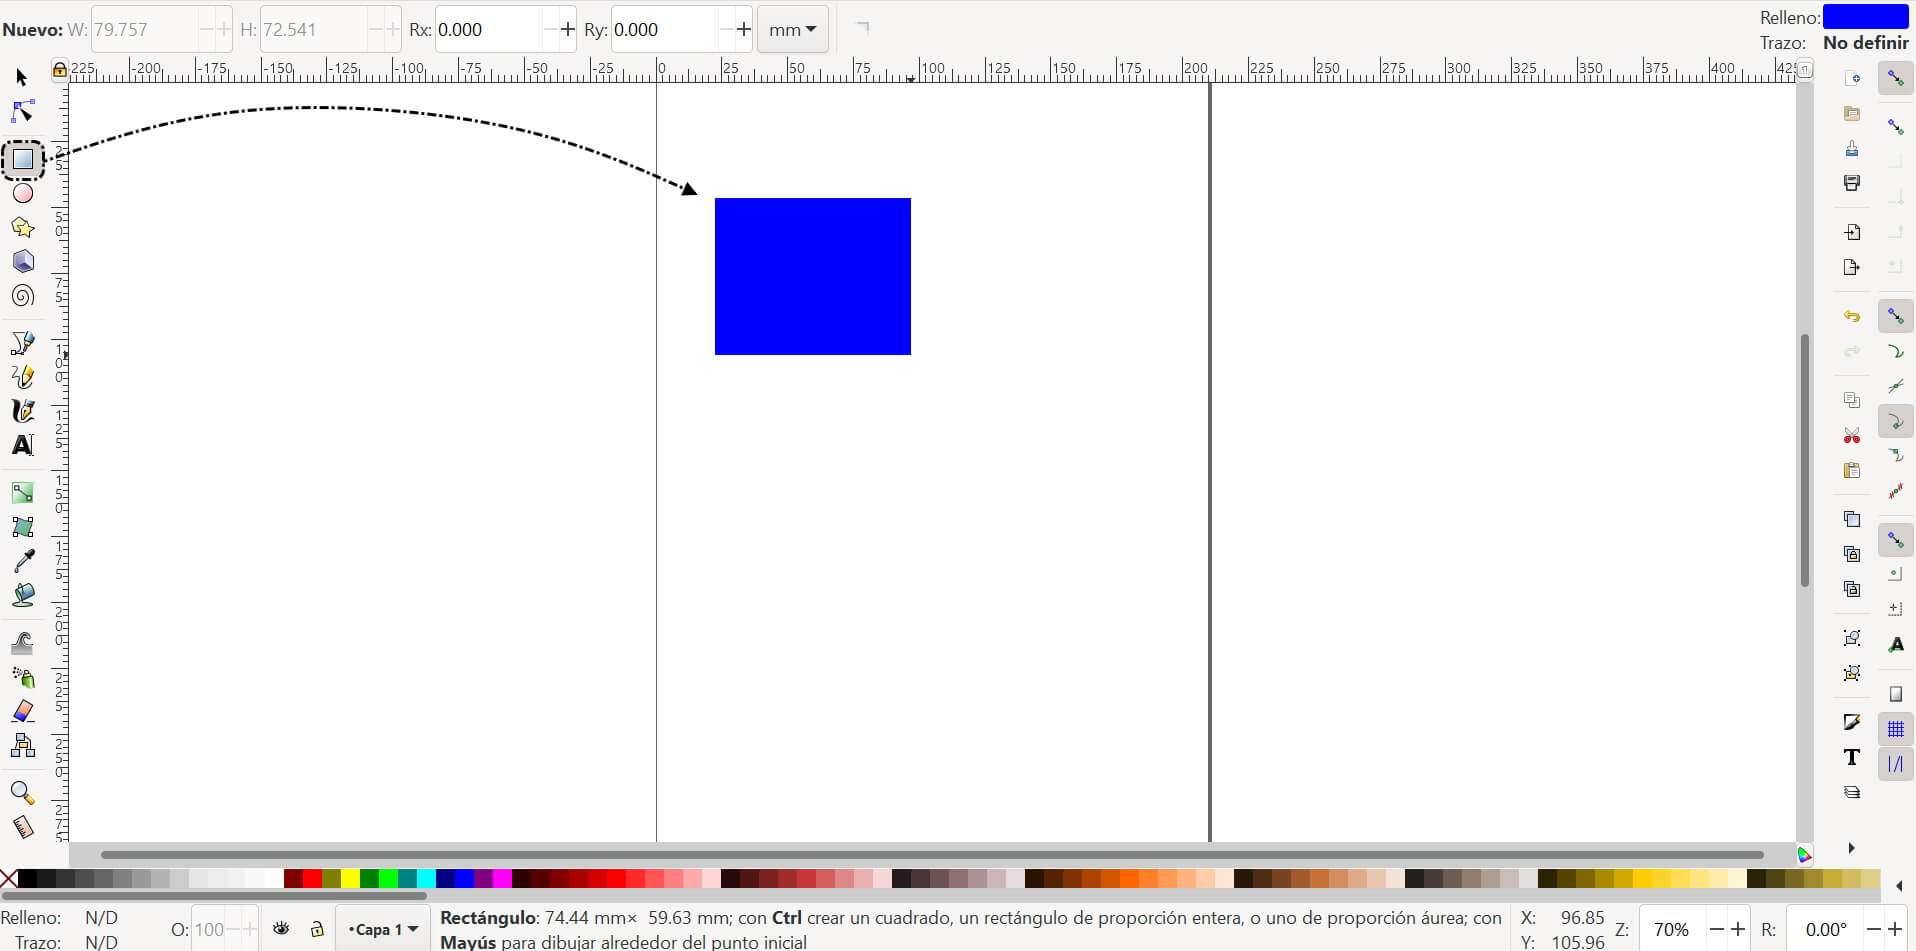Select the 3D box tool
Screen dimensions: 1916x951
(x=22, y=261)
